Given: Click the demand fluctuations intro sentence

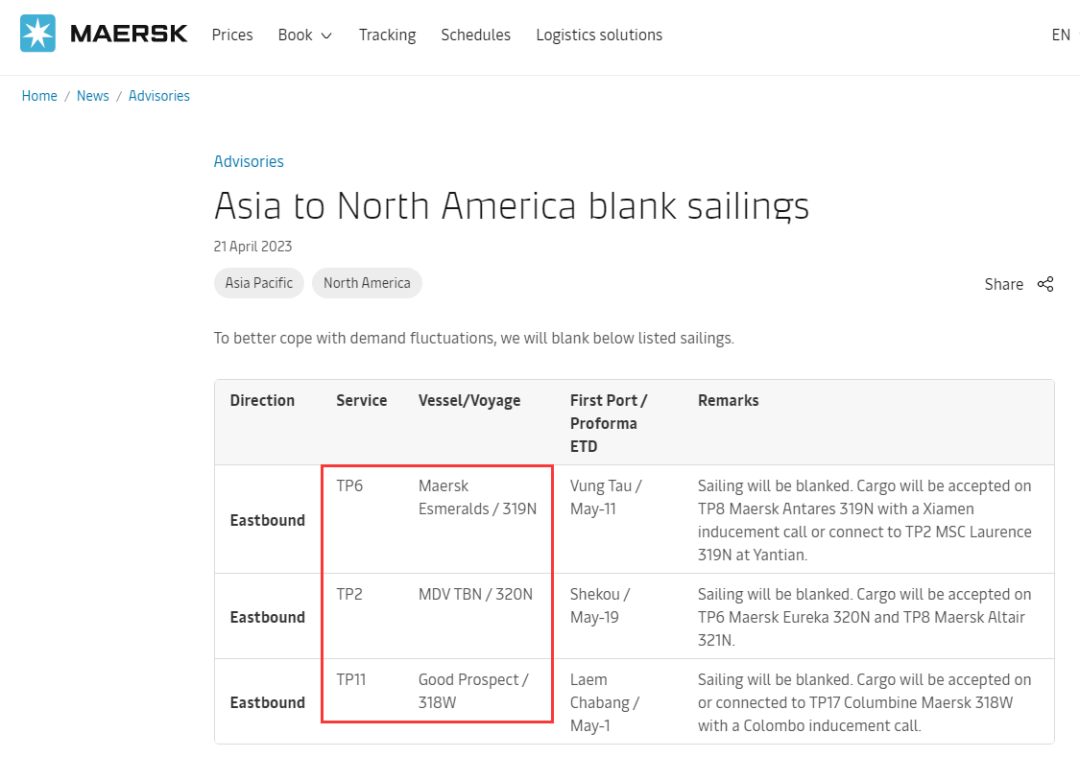Looking at the screenshot, I should click(474, 338).
